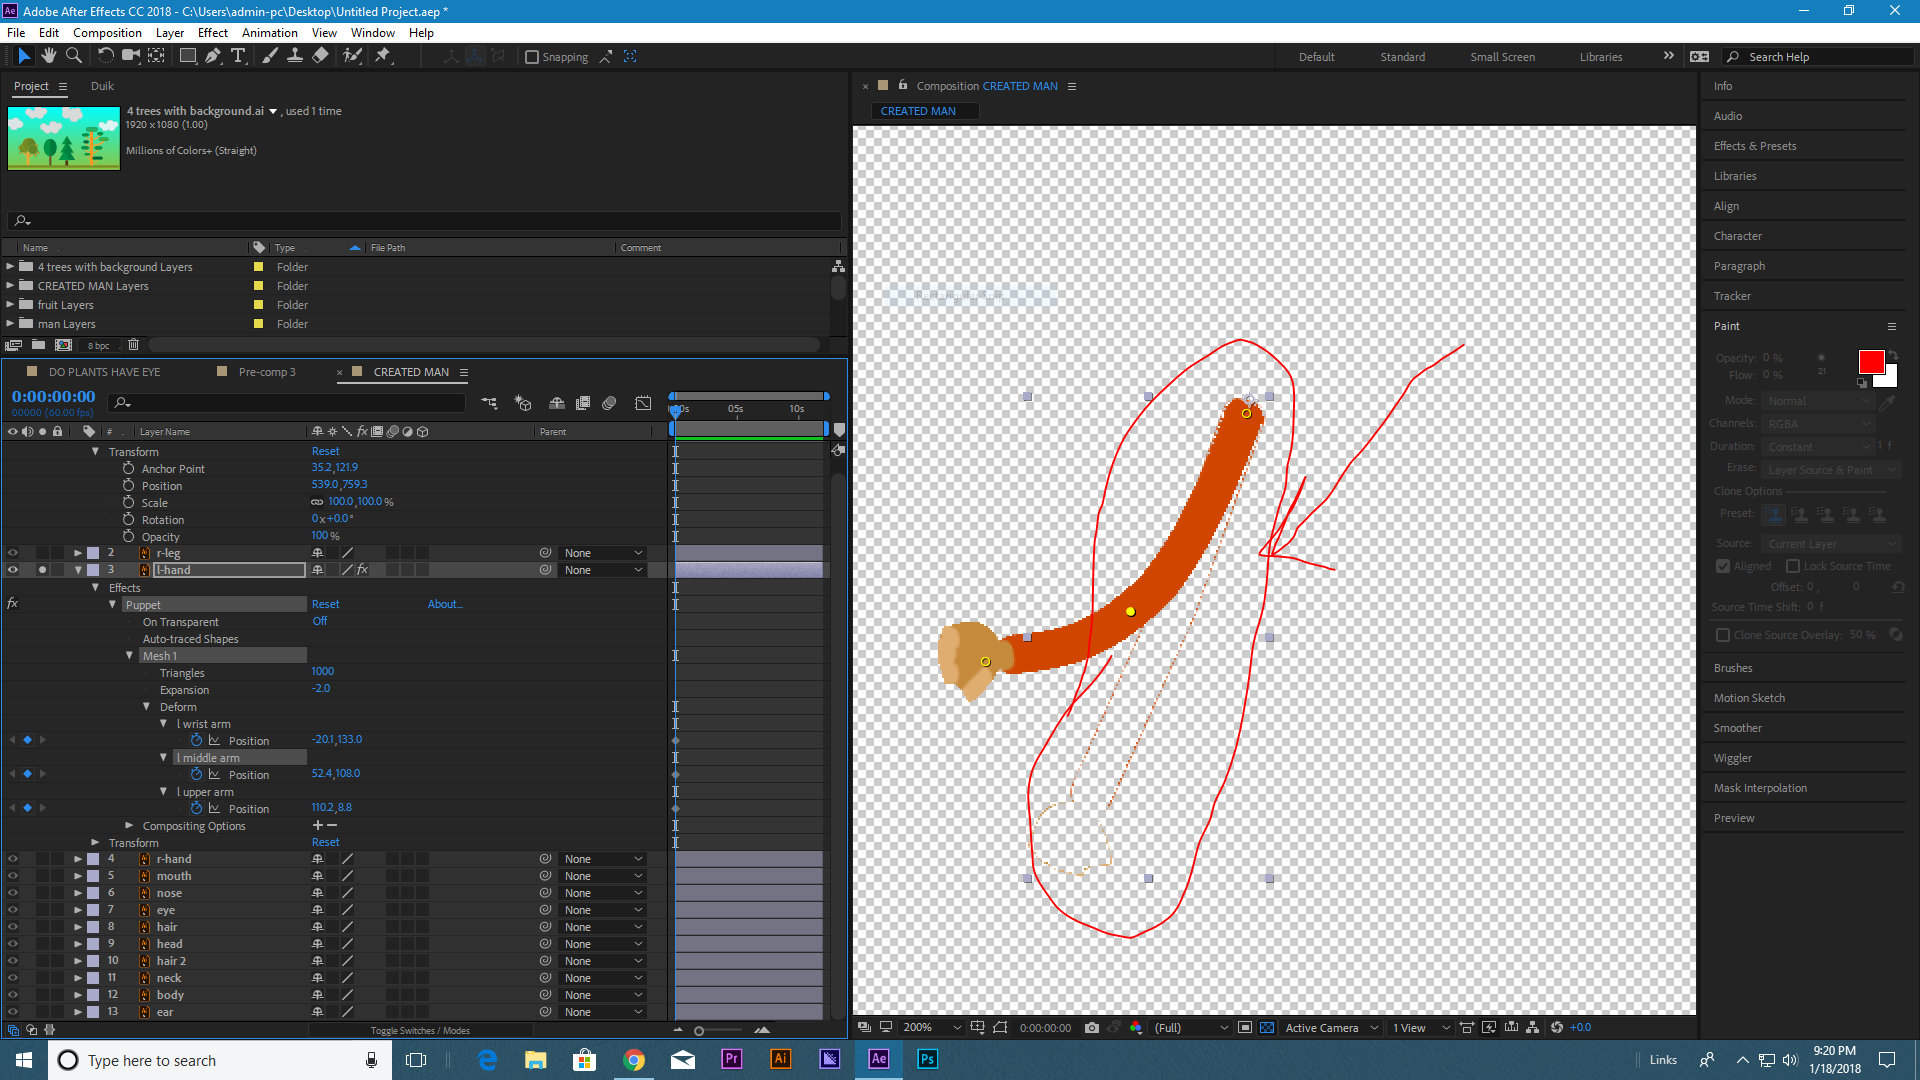Select the Pan Behind anchor point tool
This screenshot has width=1920, height=1080.
[156, 56]
